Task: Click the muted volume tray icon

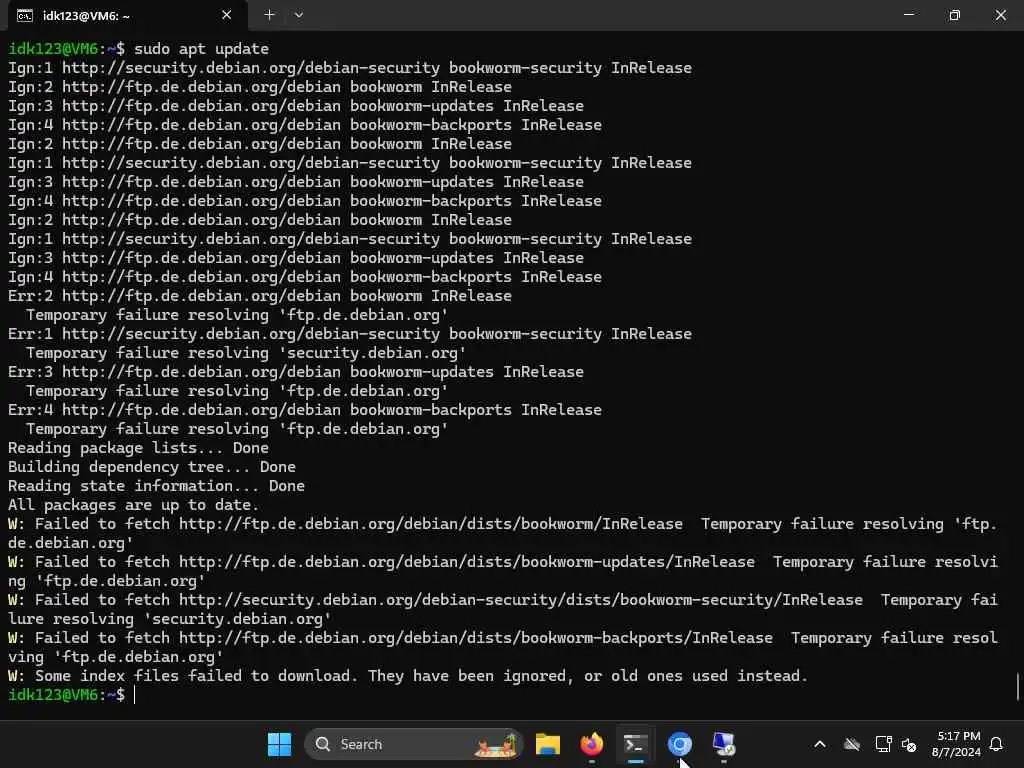Action: pos(908,744)
